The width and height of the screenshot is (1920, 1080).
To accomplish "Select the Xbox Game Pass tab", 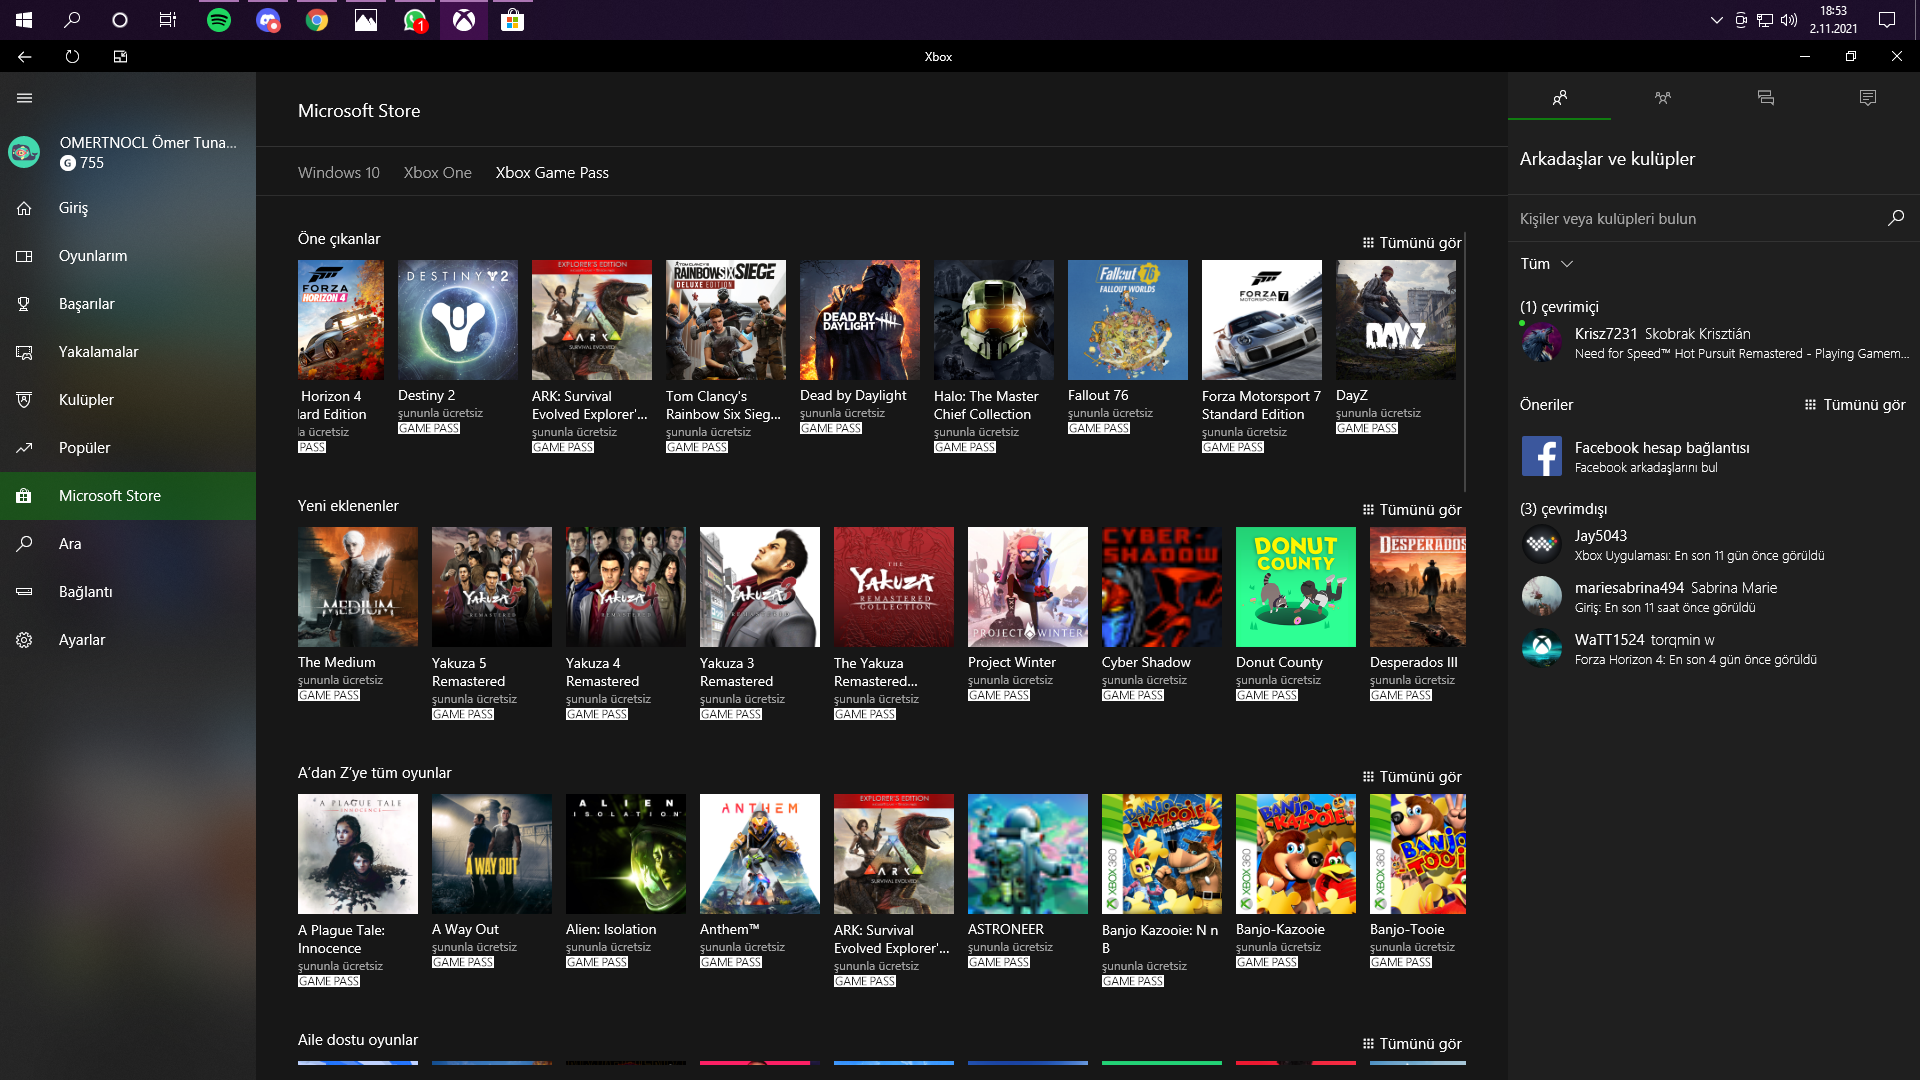I will coord(552,173).
